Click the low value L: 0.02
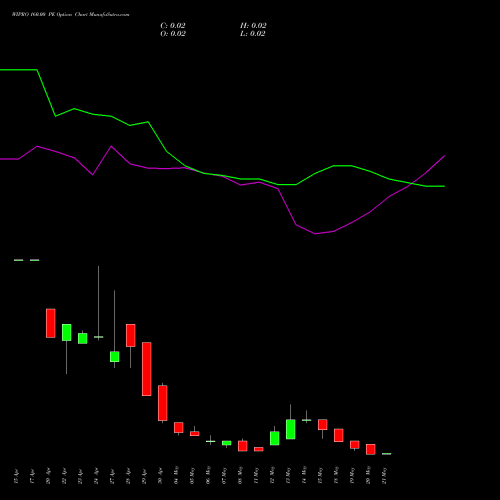This screenshot has height=500, width=500. [x=253, y=34]
